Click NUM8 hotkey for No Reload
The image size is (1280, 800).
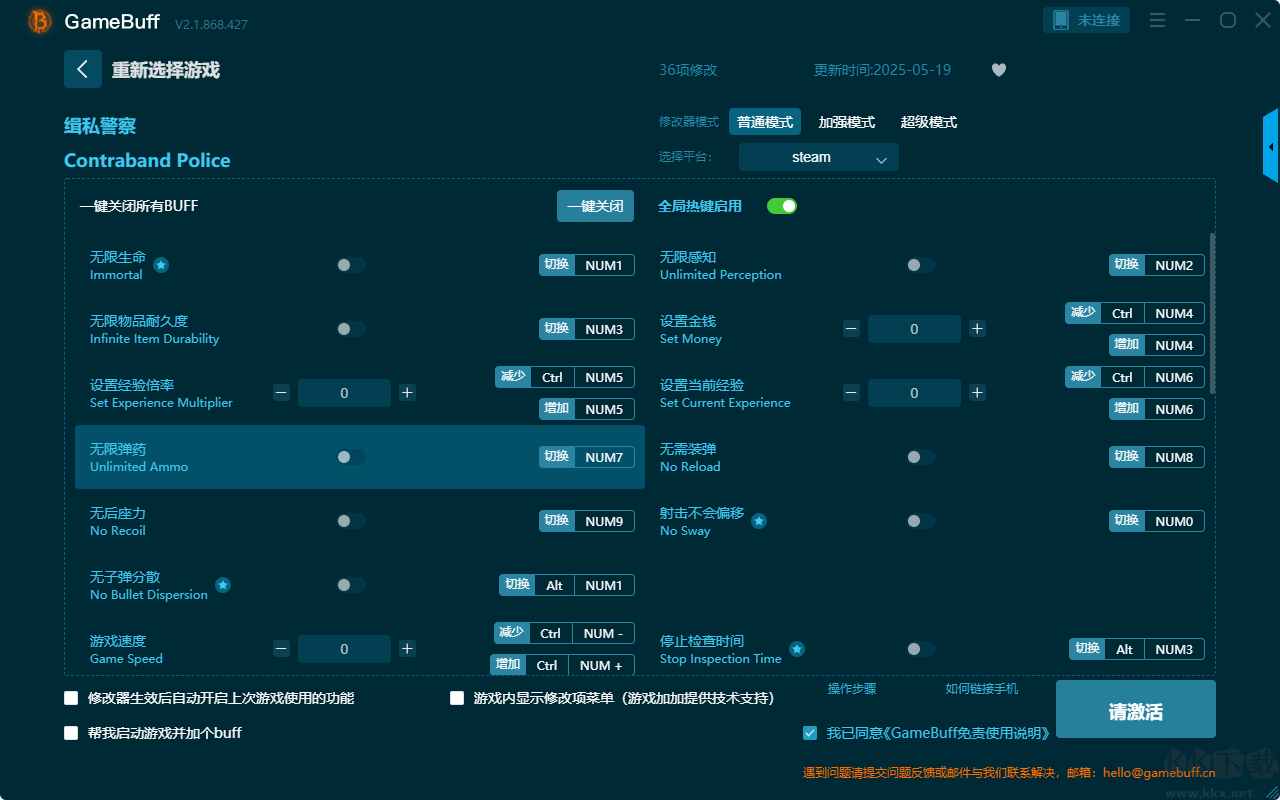1157,457
